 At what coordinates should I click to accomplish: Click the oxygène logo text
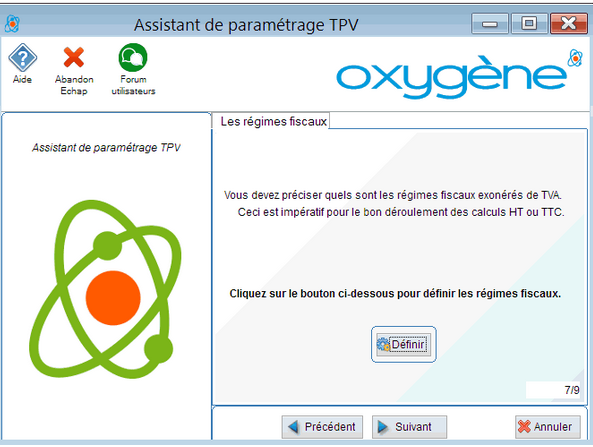point(451,78)
